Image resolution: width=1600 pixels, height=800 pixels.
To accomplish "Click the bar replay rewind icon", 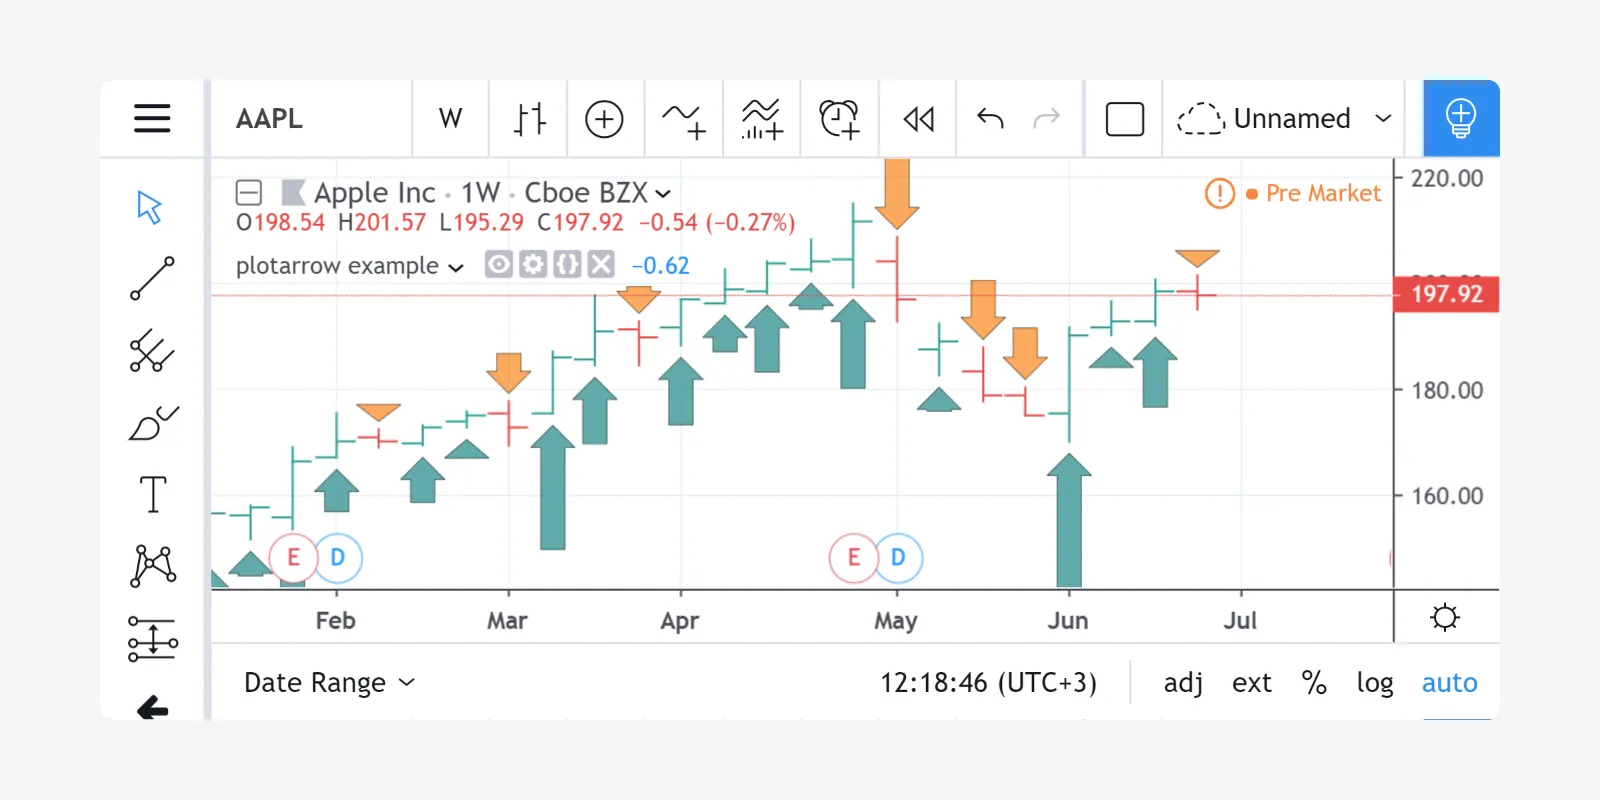I will pos(918,119).
